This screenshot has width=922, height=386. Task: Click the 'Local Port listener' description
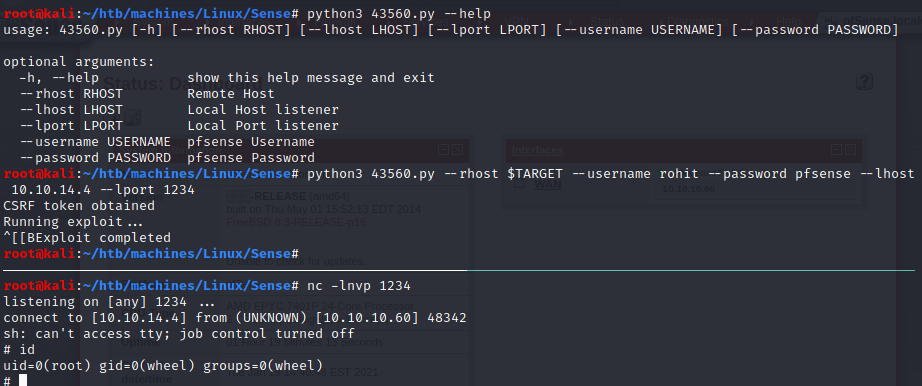[x=263, y=125]
